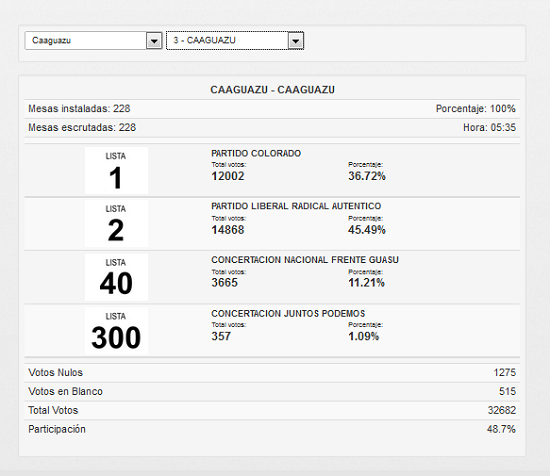Click PARTIDO LIBERAL RADICAL AUTENTICO heading
Image resolution: width=550 pixels, height=476 pixels.
click(296, 206)
